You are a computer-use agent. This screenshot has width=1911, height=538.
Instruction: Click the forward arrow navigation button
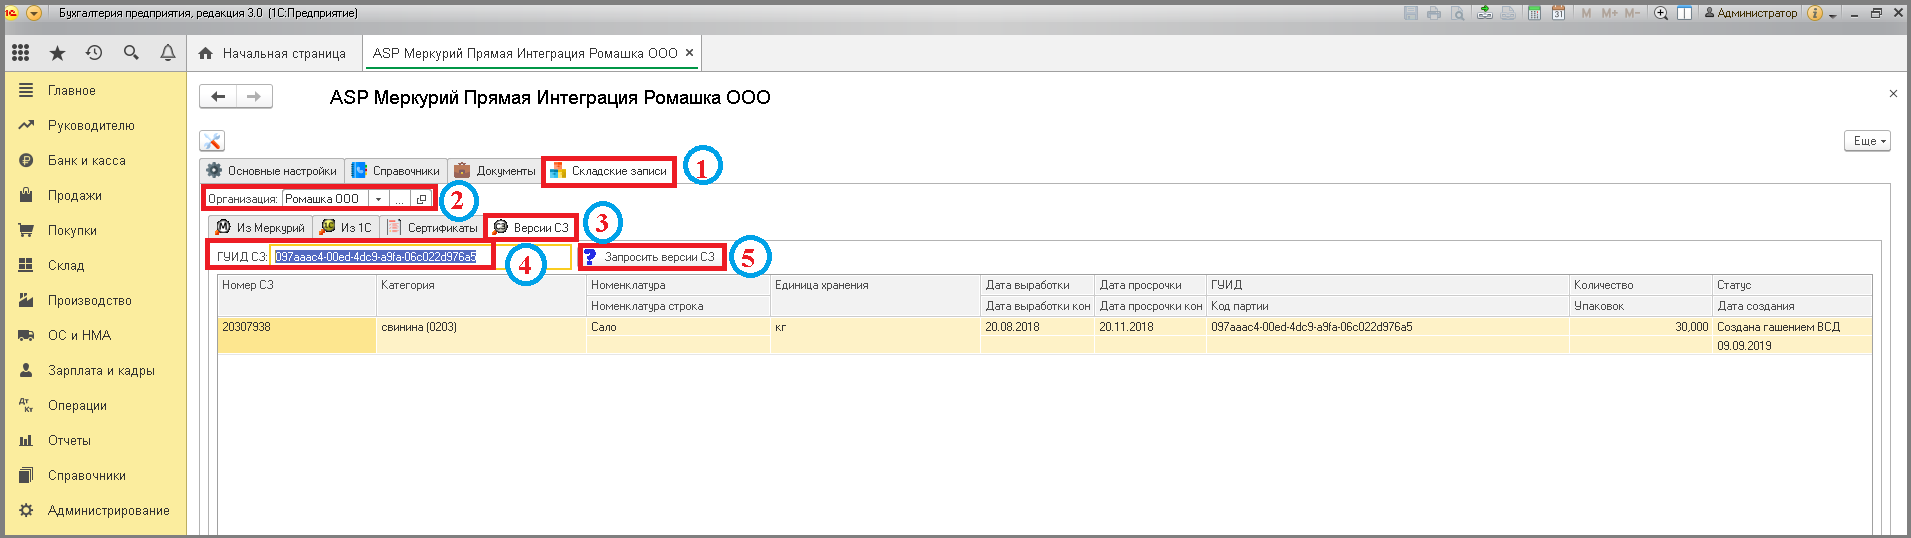click(254, 96)
